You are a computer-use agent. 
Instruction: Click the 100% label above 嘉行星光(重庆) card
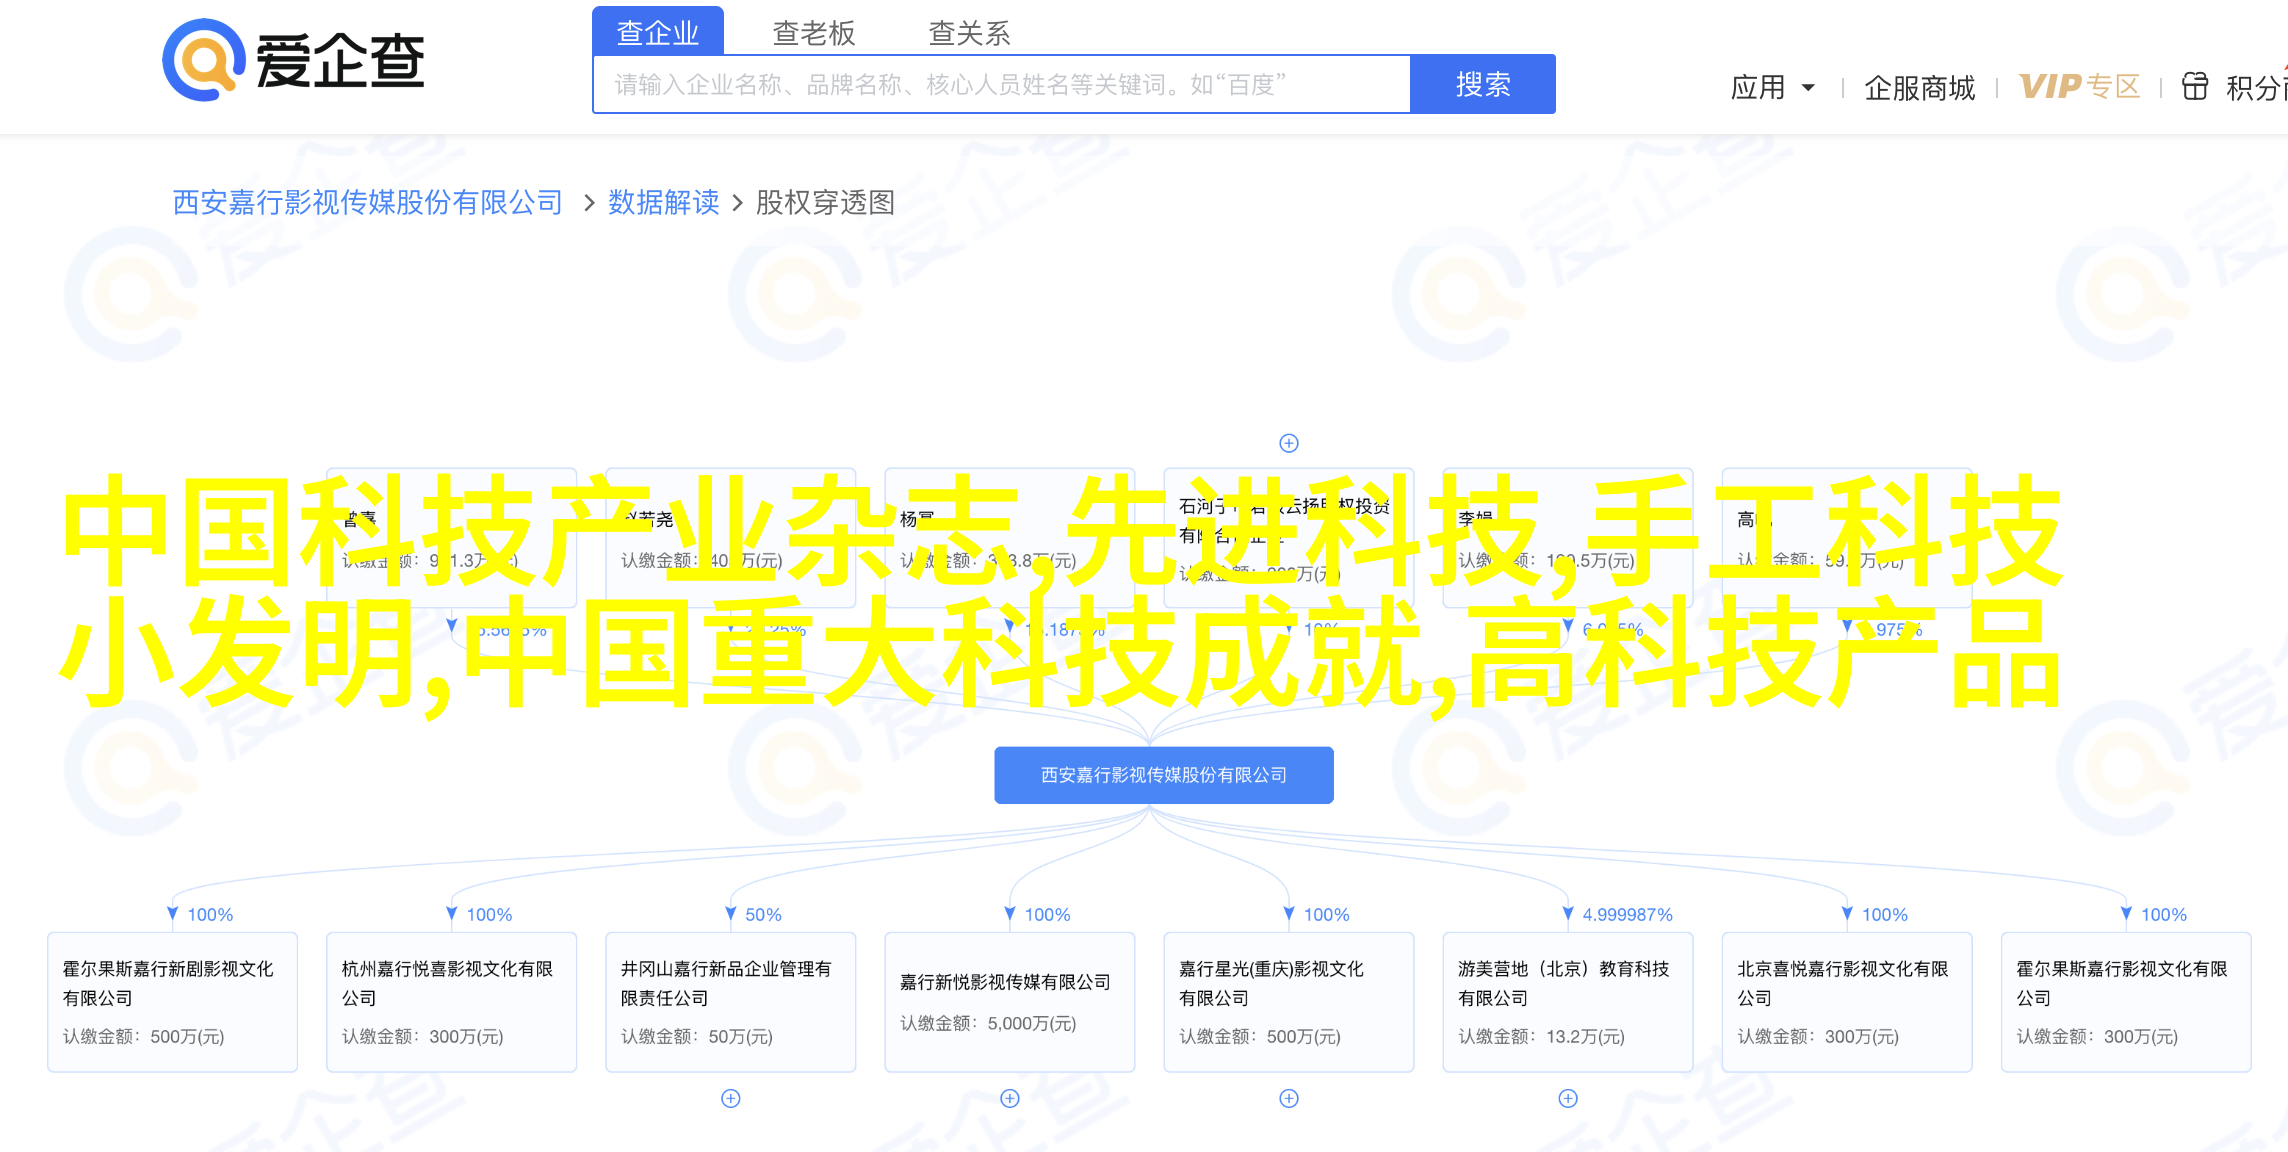pos(1326,915)
